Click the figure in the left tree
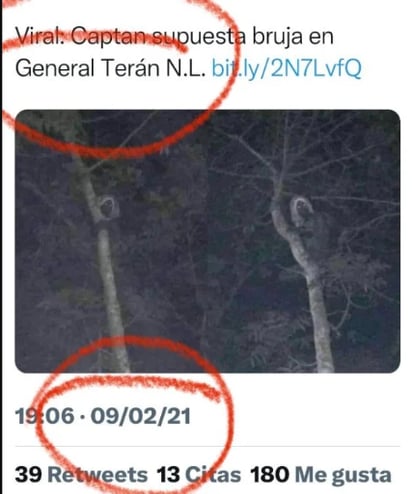This screenshot has height=494, width=412. coord(108,207)
